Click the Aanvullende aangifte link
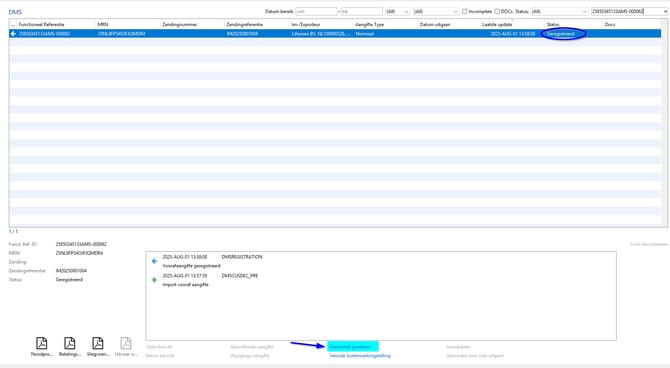 (x=252, y=347)
